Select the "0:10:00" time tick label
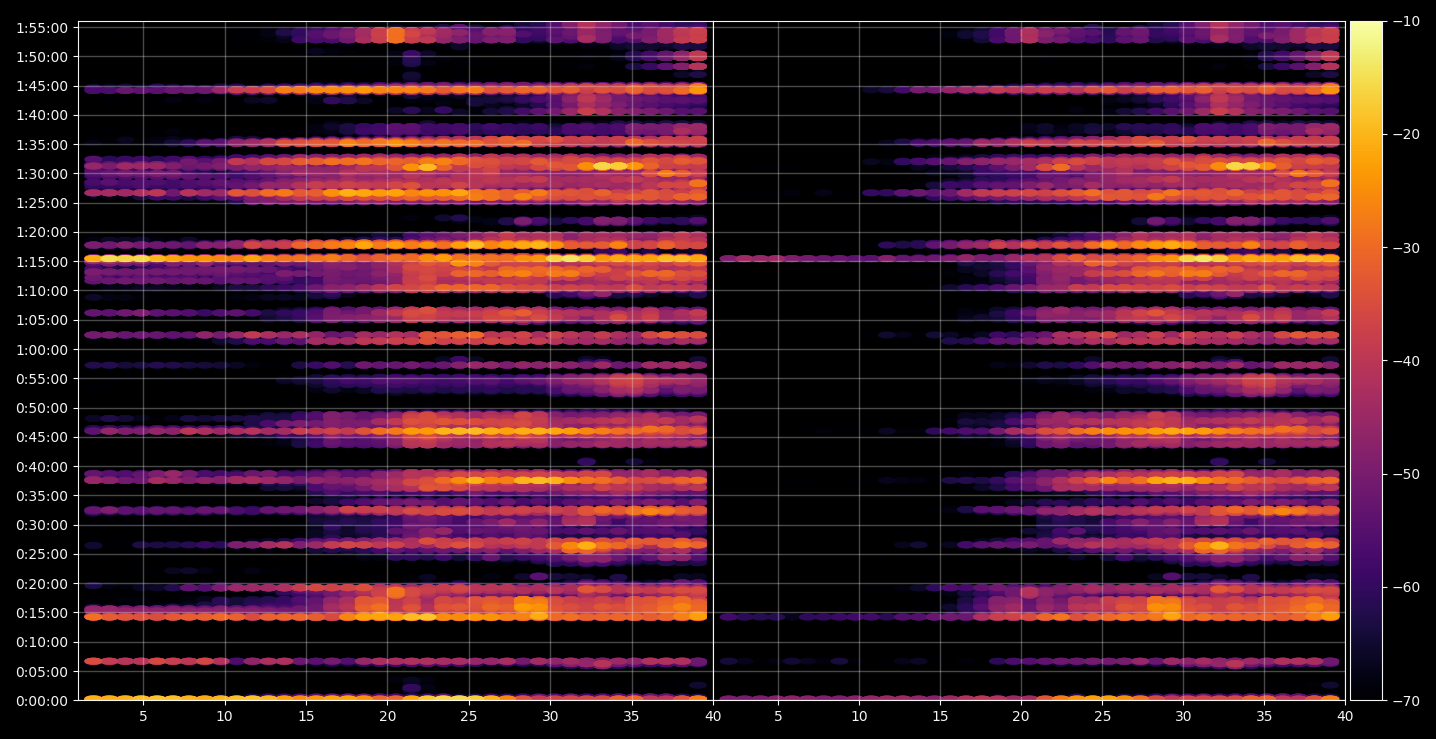The height and width of the screenshot is (739, 1436). [43, 642]
